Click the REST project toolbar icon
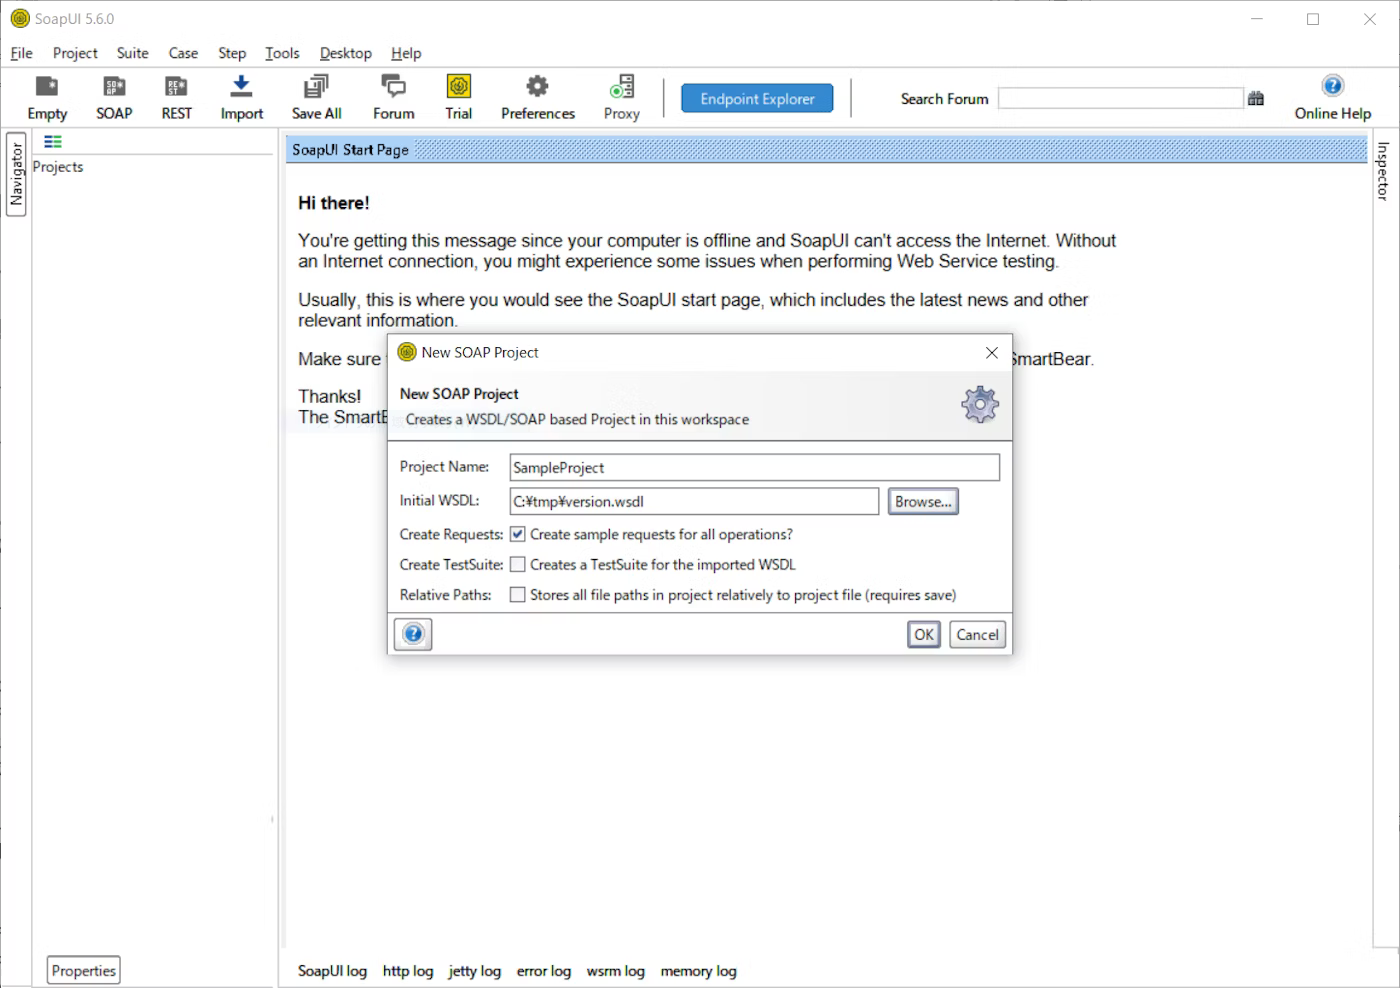1400x988 pixels. point(176,88)
